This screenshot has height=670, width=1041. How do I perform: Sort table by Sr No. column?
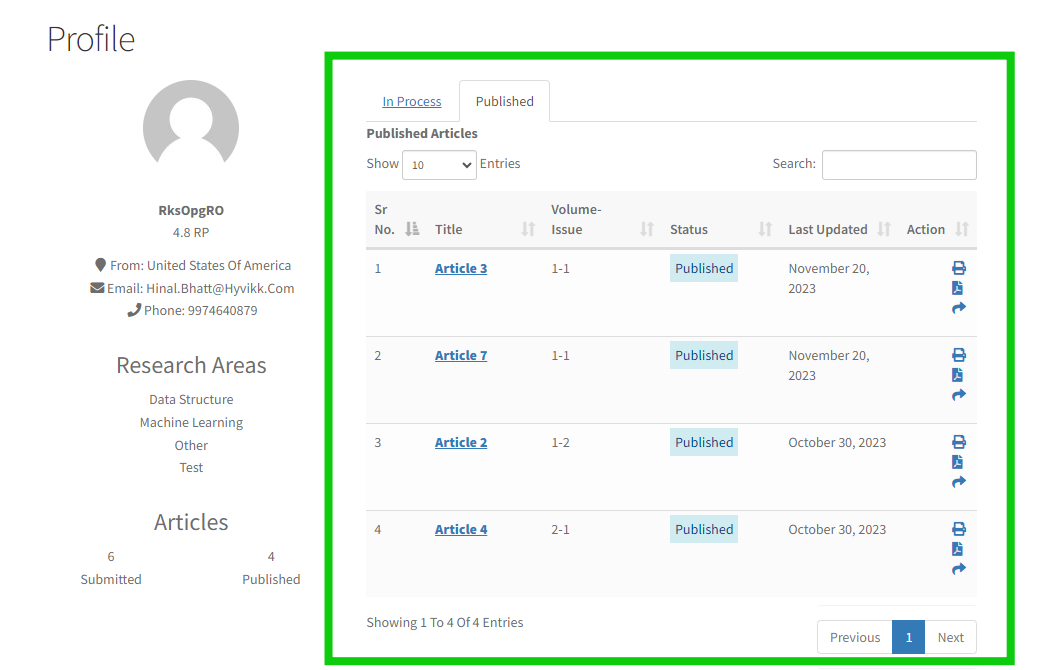(412, 229)
